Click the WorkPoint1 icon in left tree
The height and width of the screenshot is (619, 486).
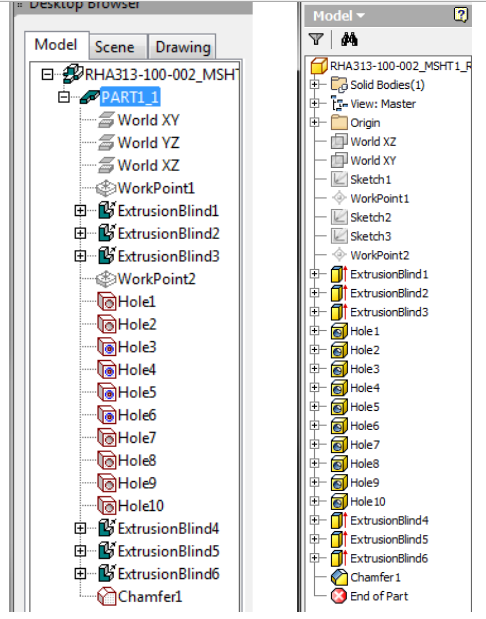tap(106, 188)
